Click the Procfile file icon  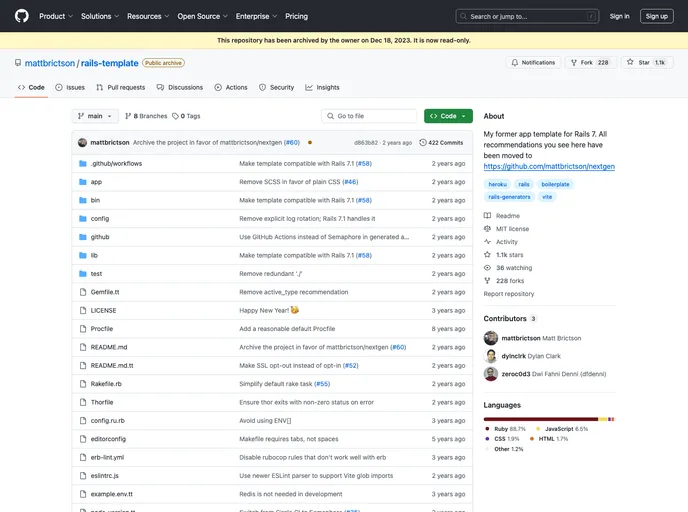[x=82, y=329]
